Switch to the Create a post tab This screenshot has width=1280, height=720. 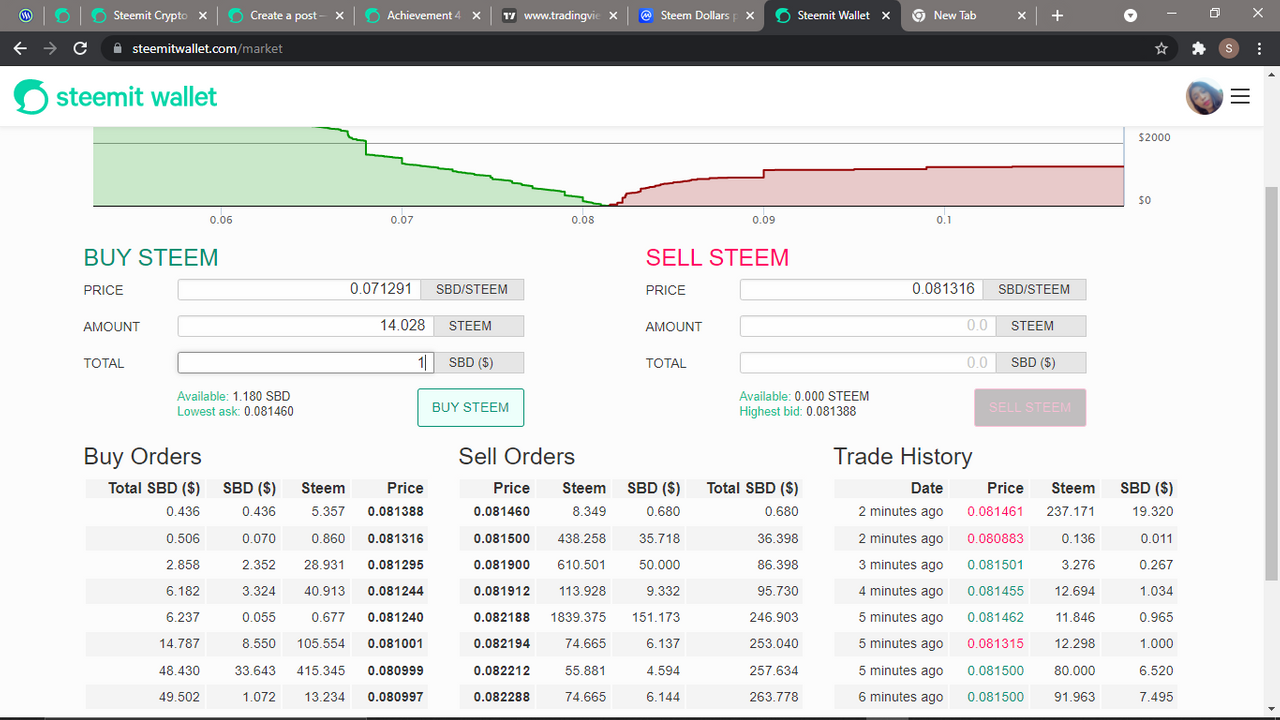(x=287, y=16)
